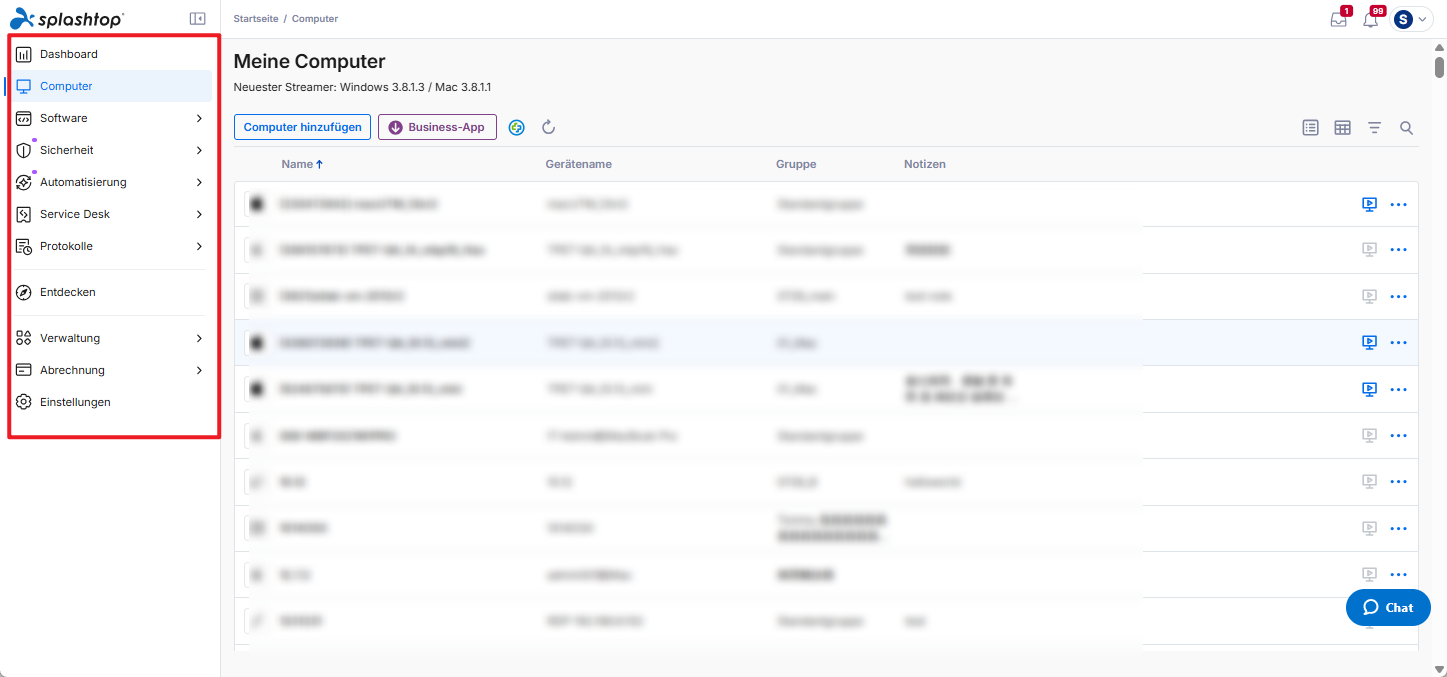This screenshot has height=677, width=1447.
Task: Follow the Startseite breadcrumb link
Action: pos(256,19)
